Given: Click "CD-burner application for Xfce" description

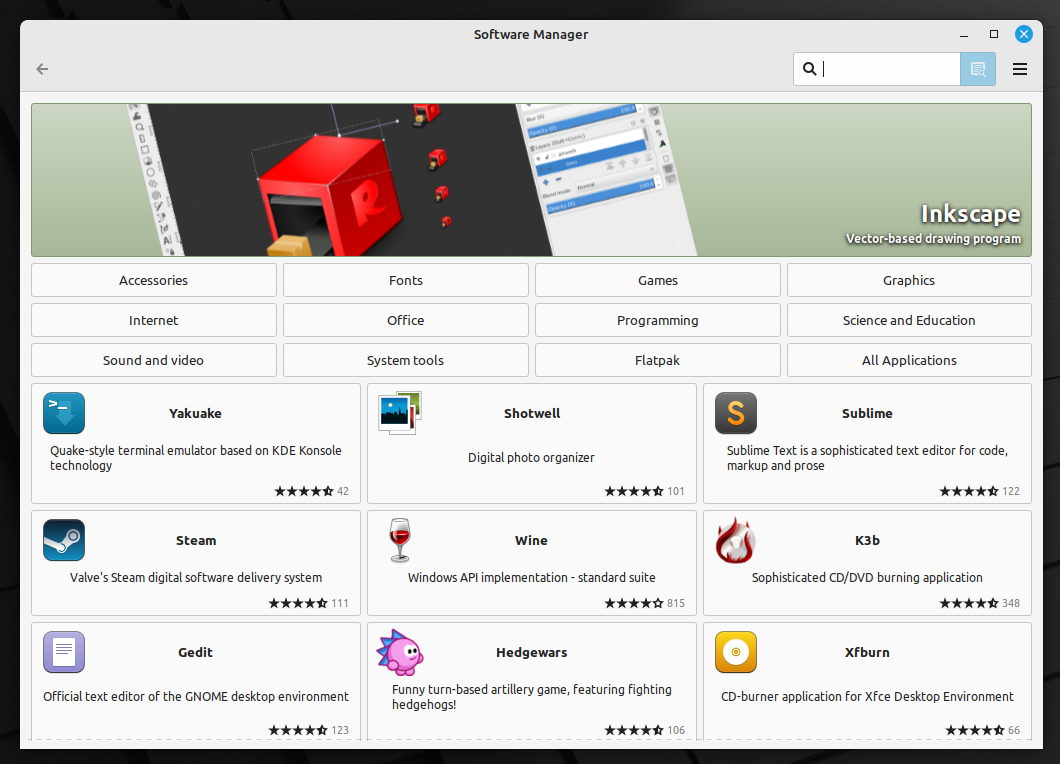Looking at the screenshot, I should pos(867,696).
